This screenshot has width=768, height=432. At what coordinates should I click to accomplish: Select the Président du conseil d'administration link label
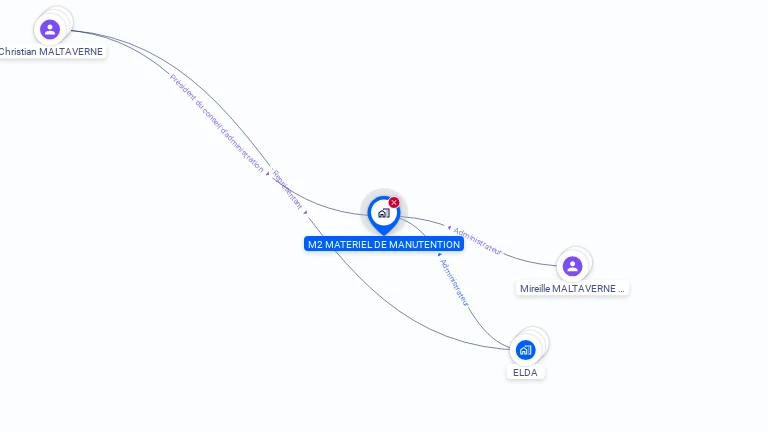pyautogui.click(x=216, y=123)
